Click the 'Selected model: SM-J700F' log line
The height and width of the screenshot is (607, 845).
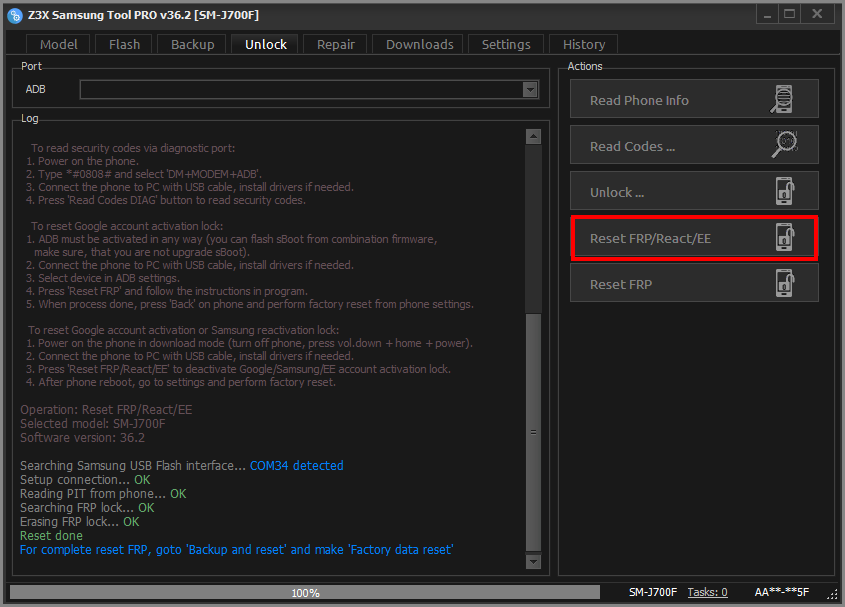[93, 424]
